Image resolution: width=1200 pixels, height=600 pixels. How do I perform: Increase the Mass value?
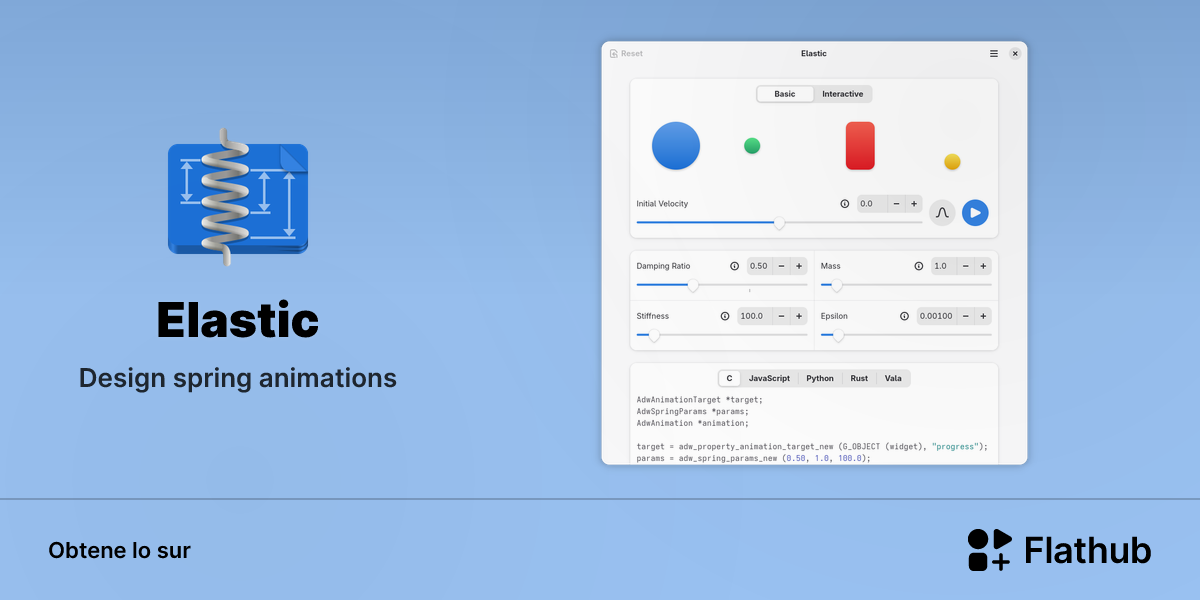[x=984, y=266]
